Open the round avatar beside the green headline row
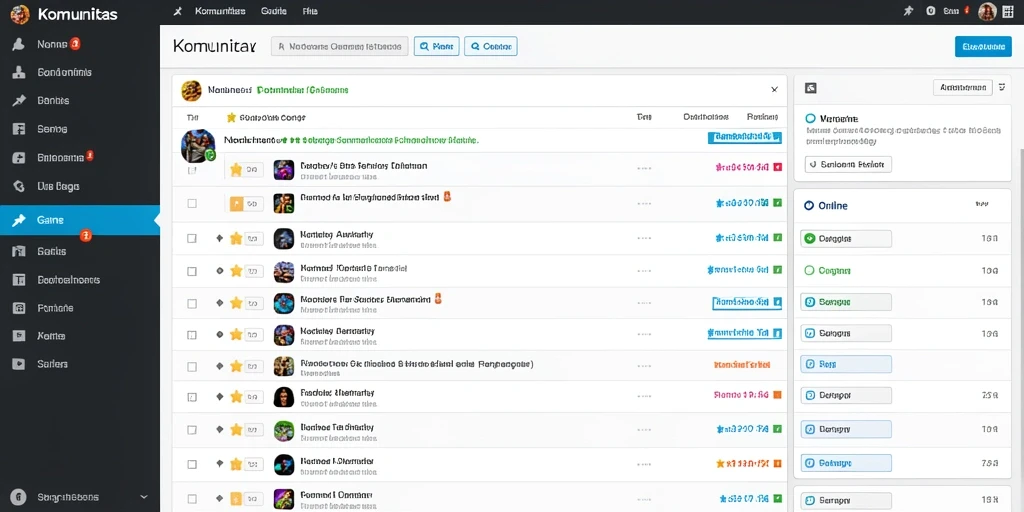The image size is (1024, 512). coord(198,145)
